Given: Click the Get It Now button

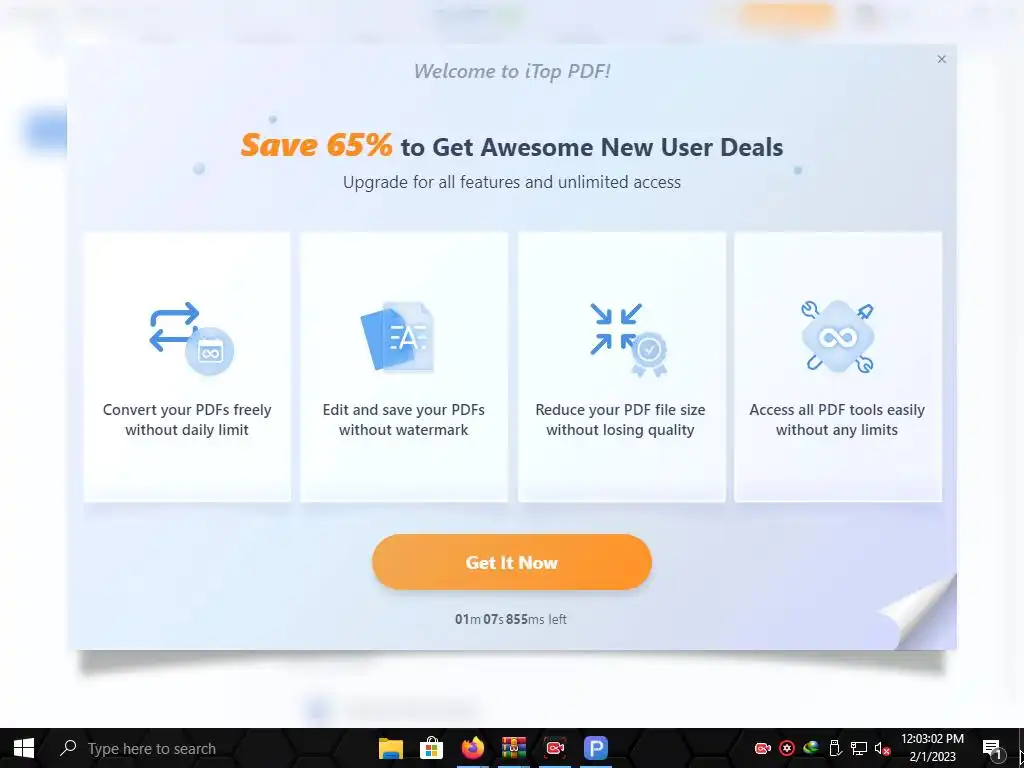Looking at the screenshot, I should point(511,562).
